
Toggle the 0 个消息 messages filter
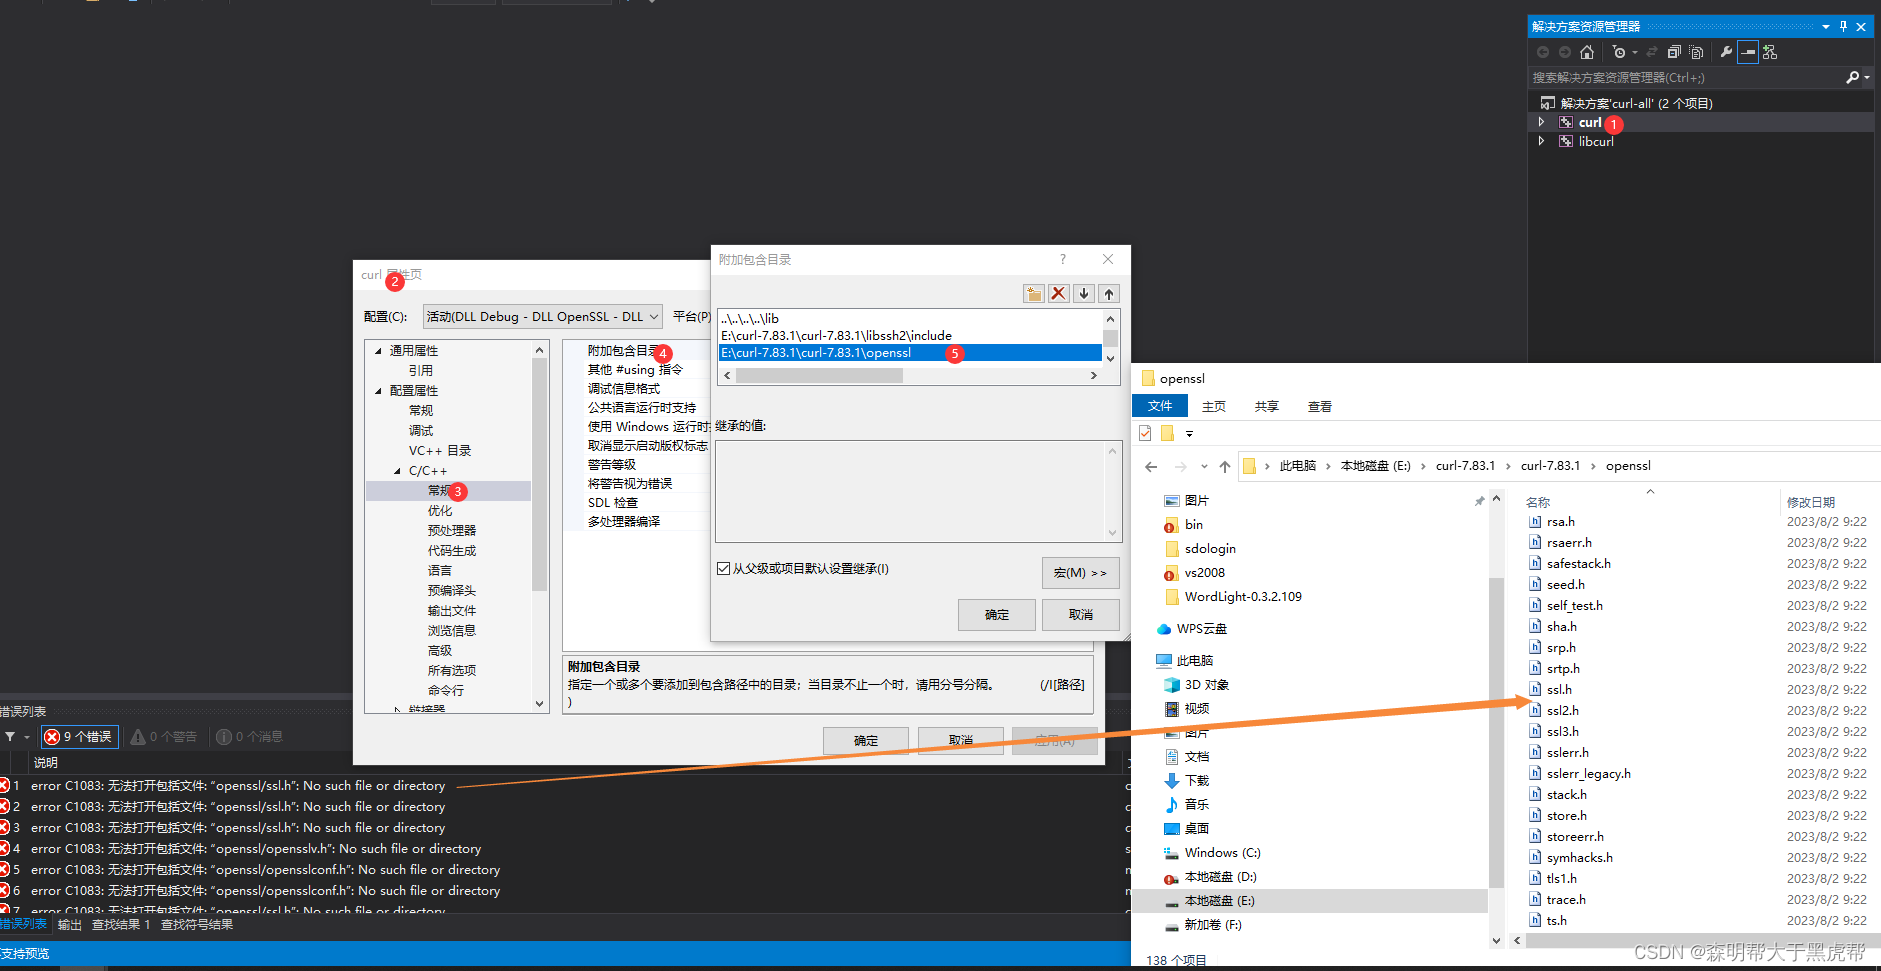point(251,737)
